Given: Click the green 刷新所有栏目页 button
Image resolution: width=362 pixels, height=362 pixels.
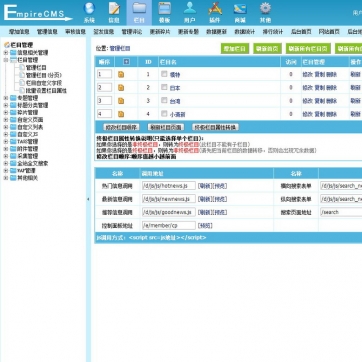Looking at the screenshot, I should (x=308, y=49).
